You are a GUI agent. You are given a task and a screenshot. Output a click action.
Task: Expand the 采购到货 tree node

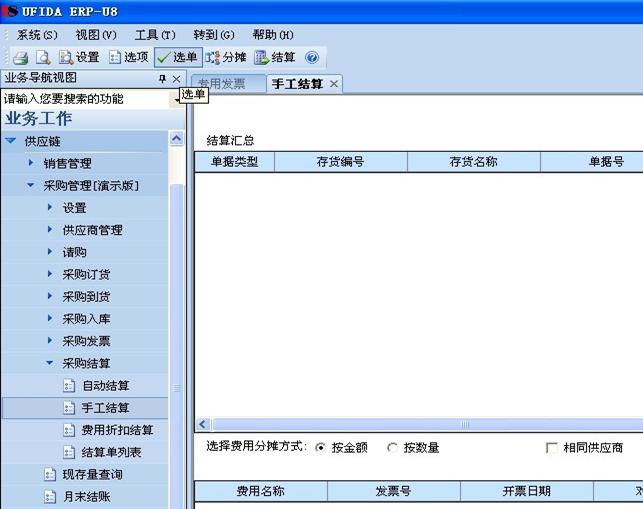pyautogui.click(x=50, y=296)
